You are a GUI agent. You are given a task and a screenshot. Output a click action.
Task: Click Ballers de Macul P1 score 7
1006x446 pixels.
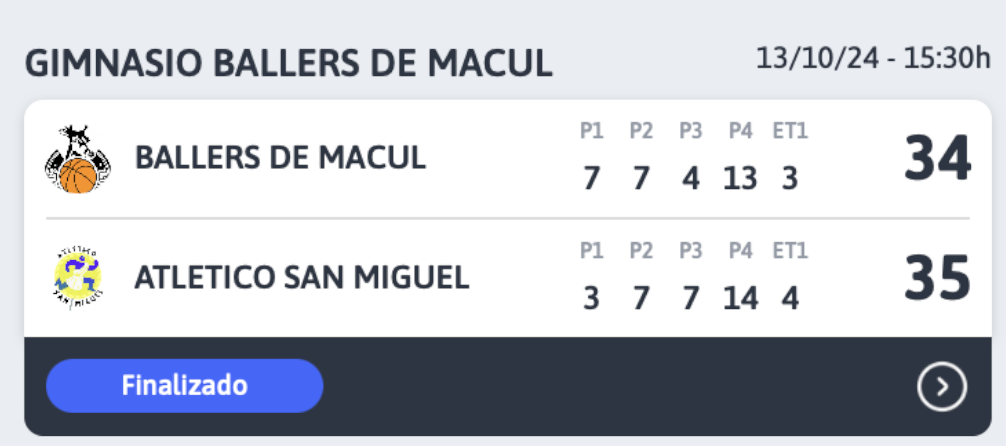pyautogui.click(x=592, y=178)
